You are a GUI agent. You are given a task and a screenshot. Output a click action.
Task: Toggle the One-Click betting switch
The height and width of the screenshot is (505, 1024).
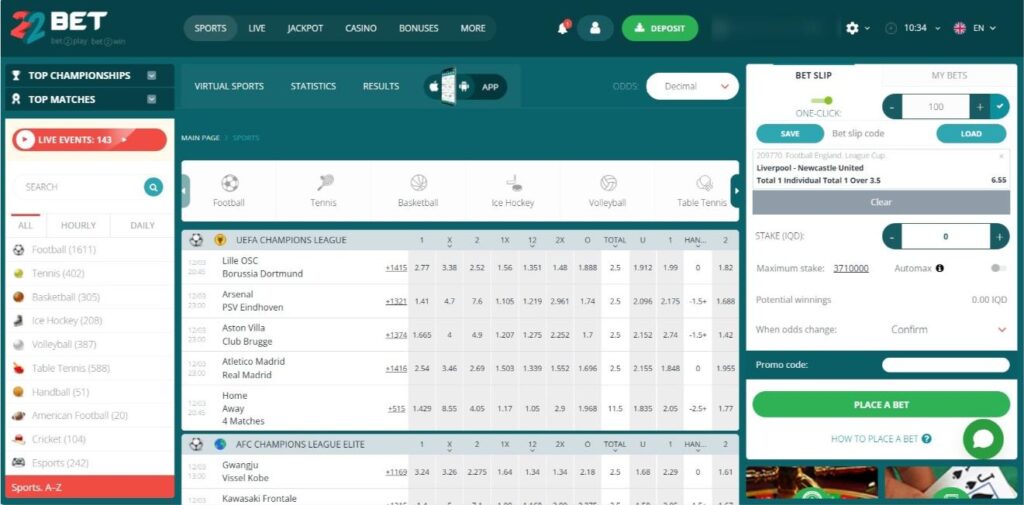coord(822,100)
